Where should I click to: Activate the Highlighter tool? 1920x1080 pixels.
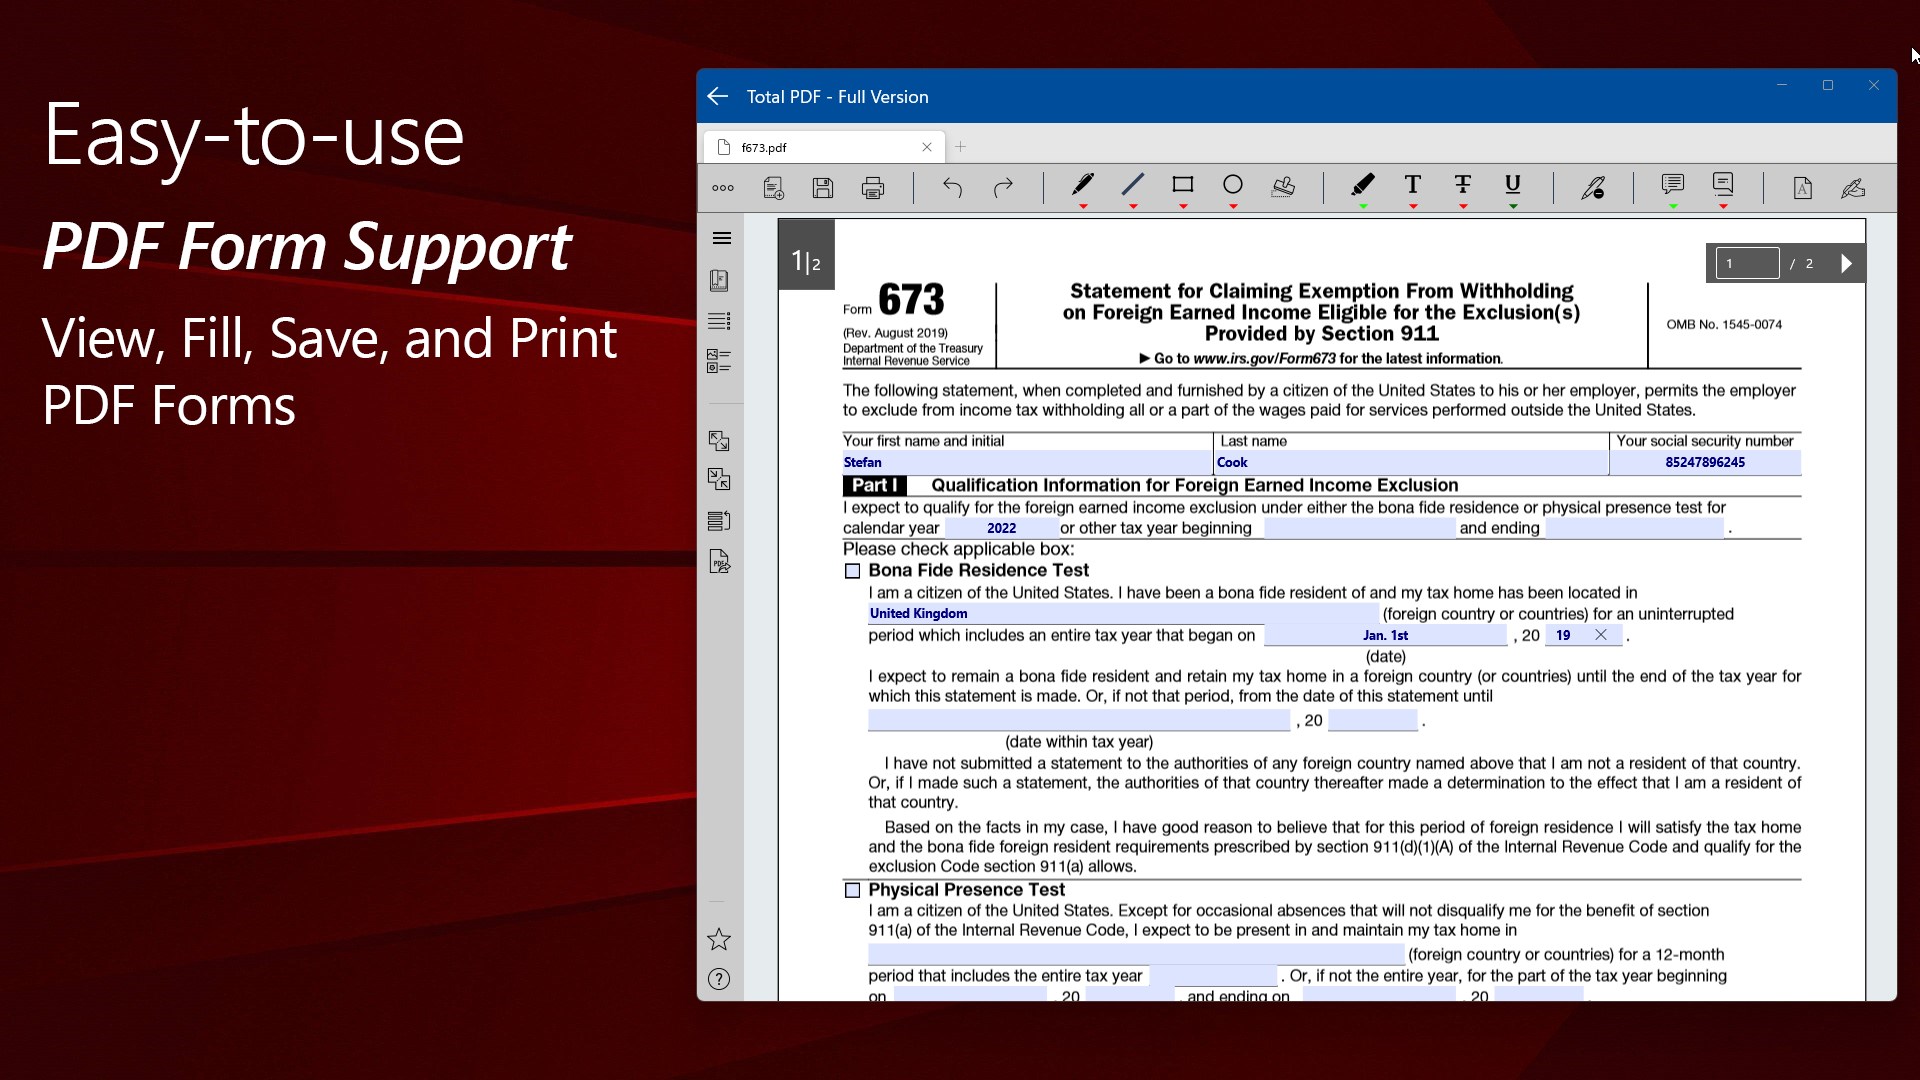coord(1362,186)
